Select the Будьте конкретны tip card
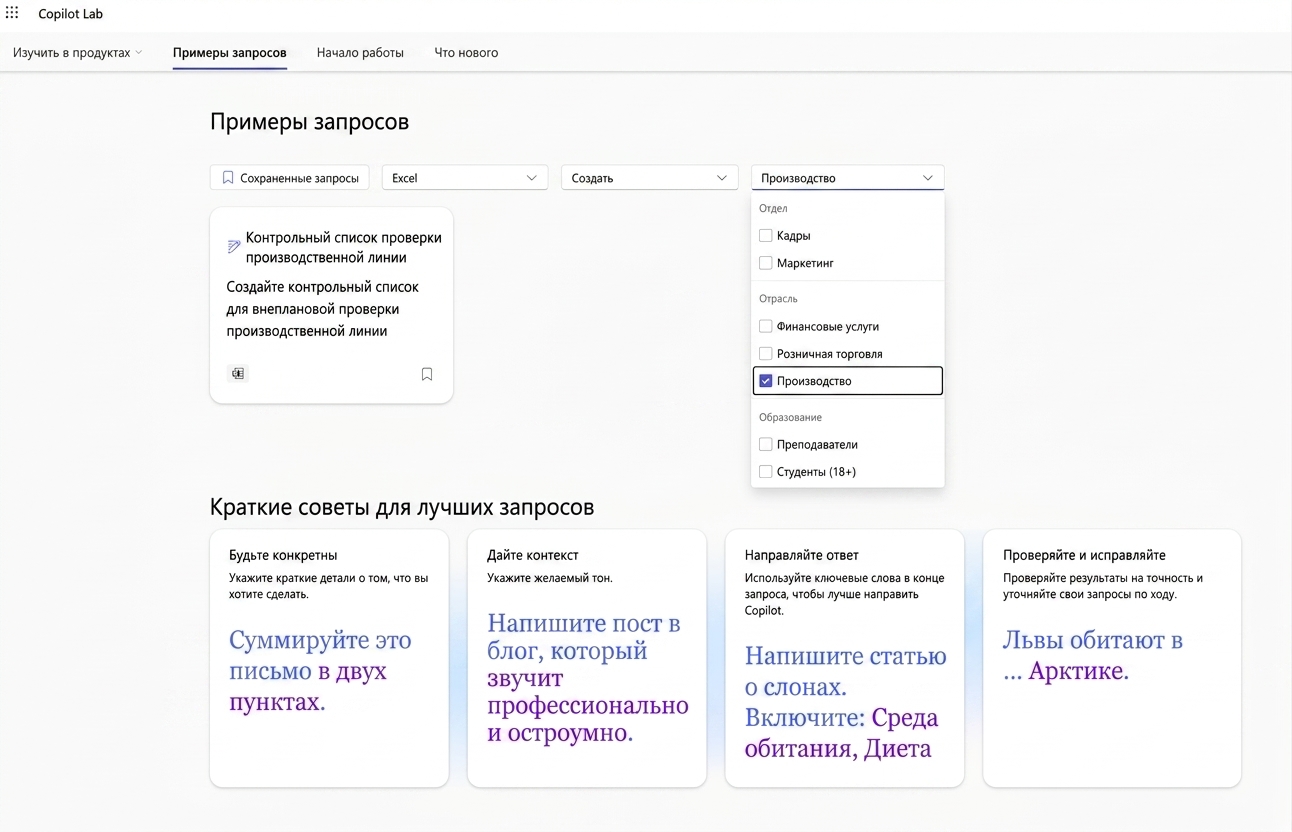 329,659
